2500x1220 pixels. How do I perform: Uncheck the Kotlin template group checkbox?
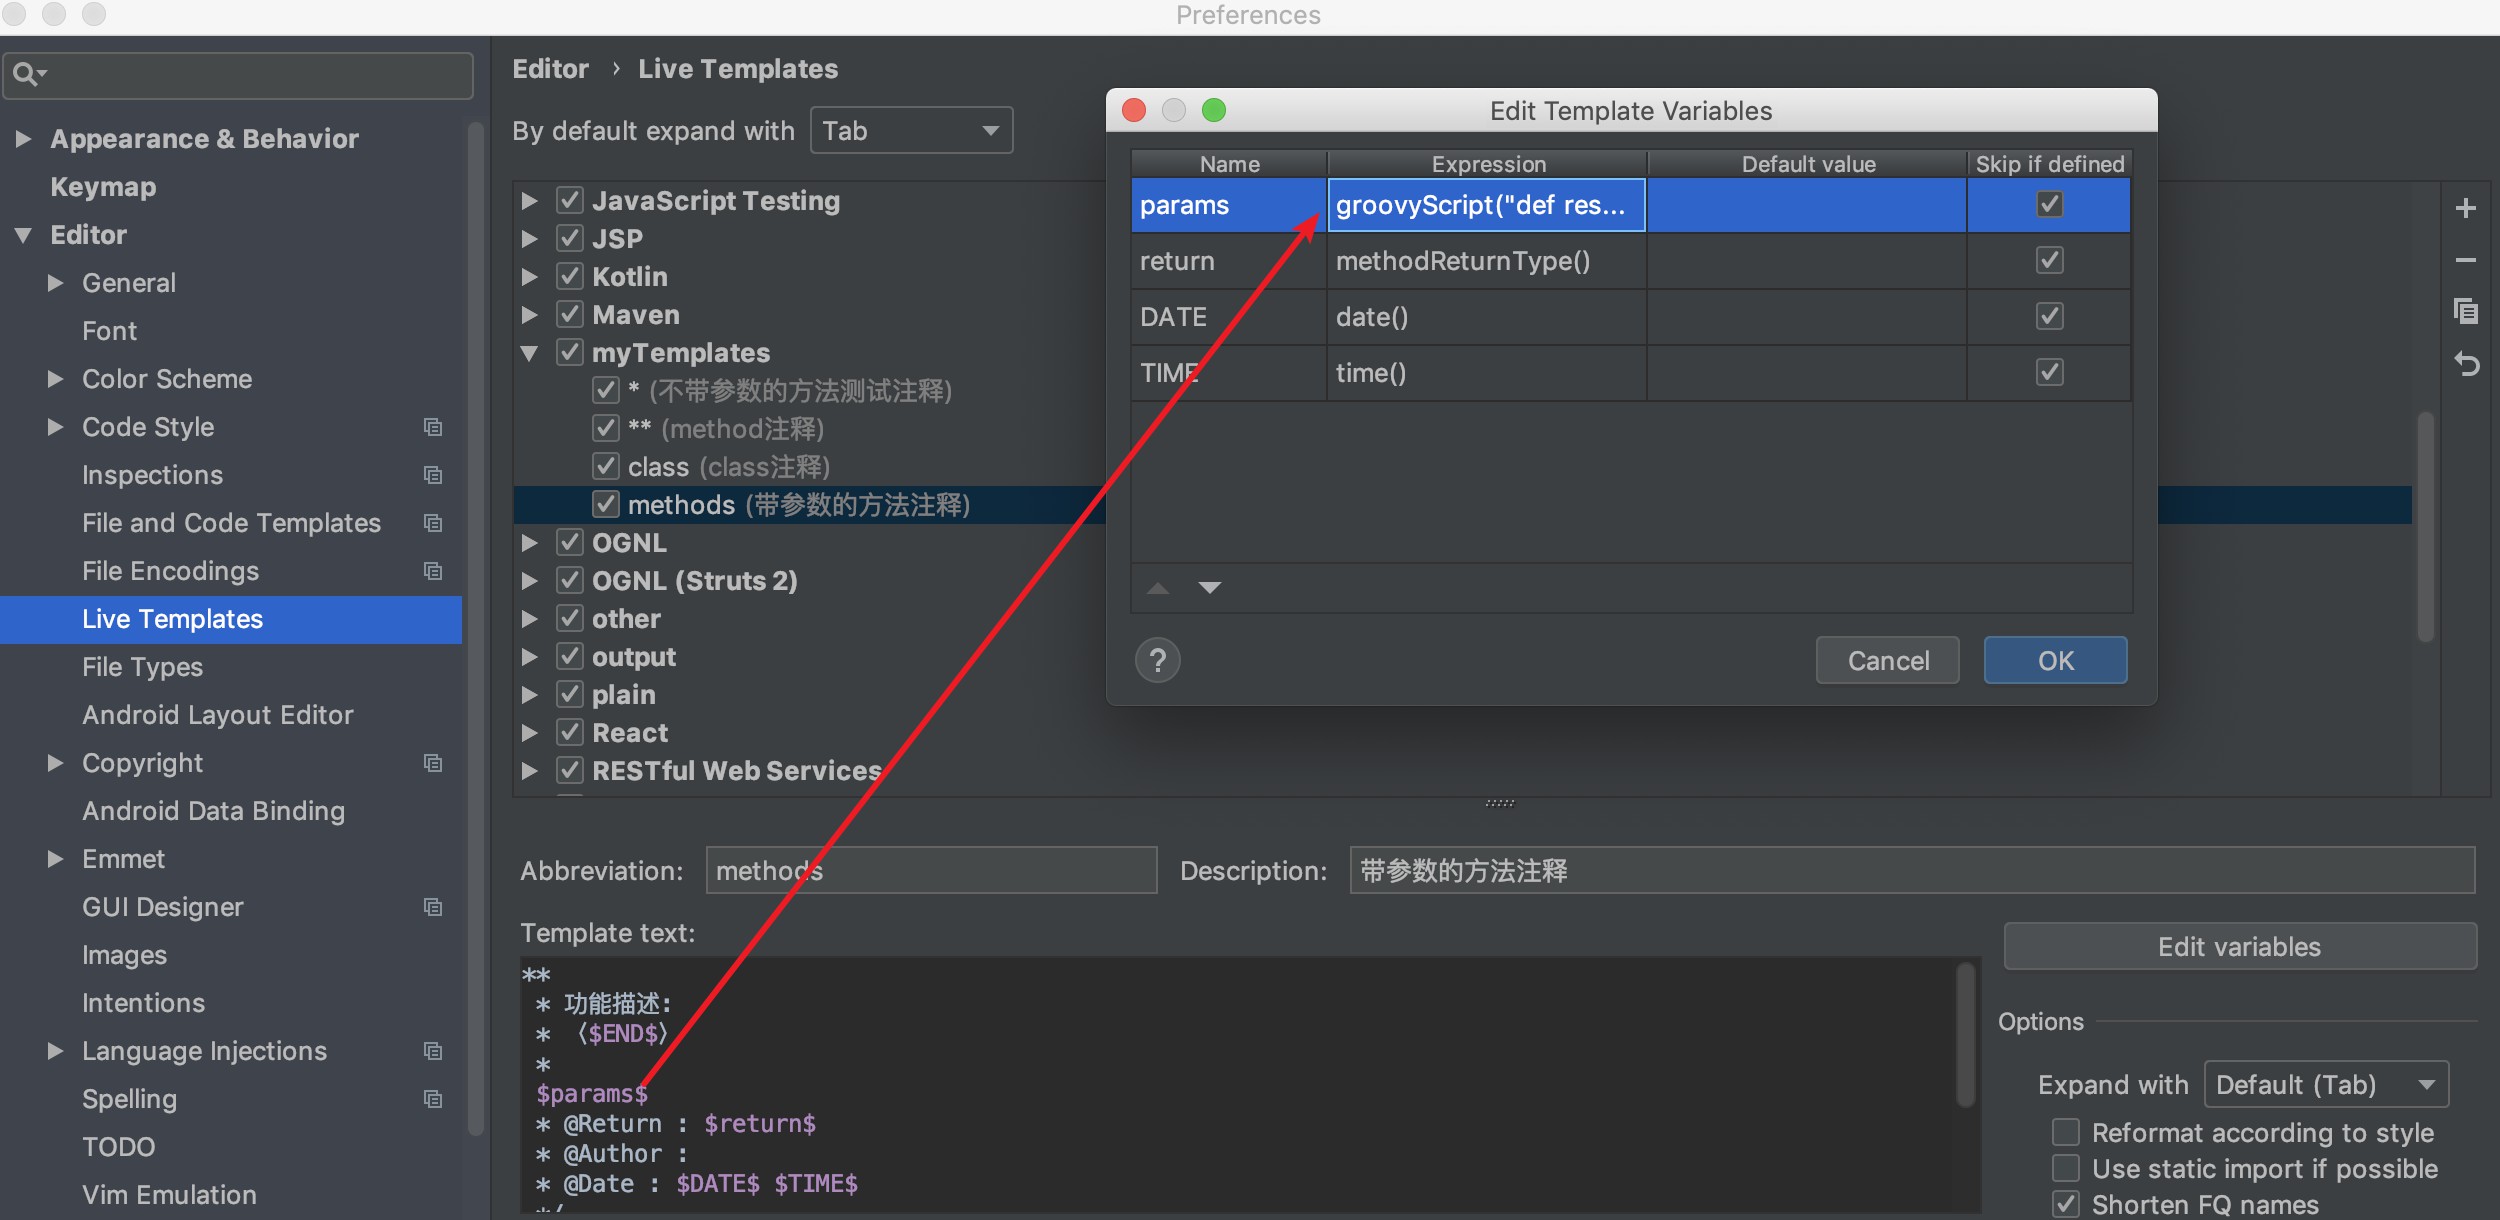pyautogui.click(x=569, y=276)
